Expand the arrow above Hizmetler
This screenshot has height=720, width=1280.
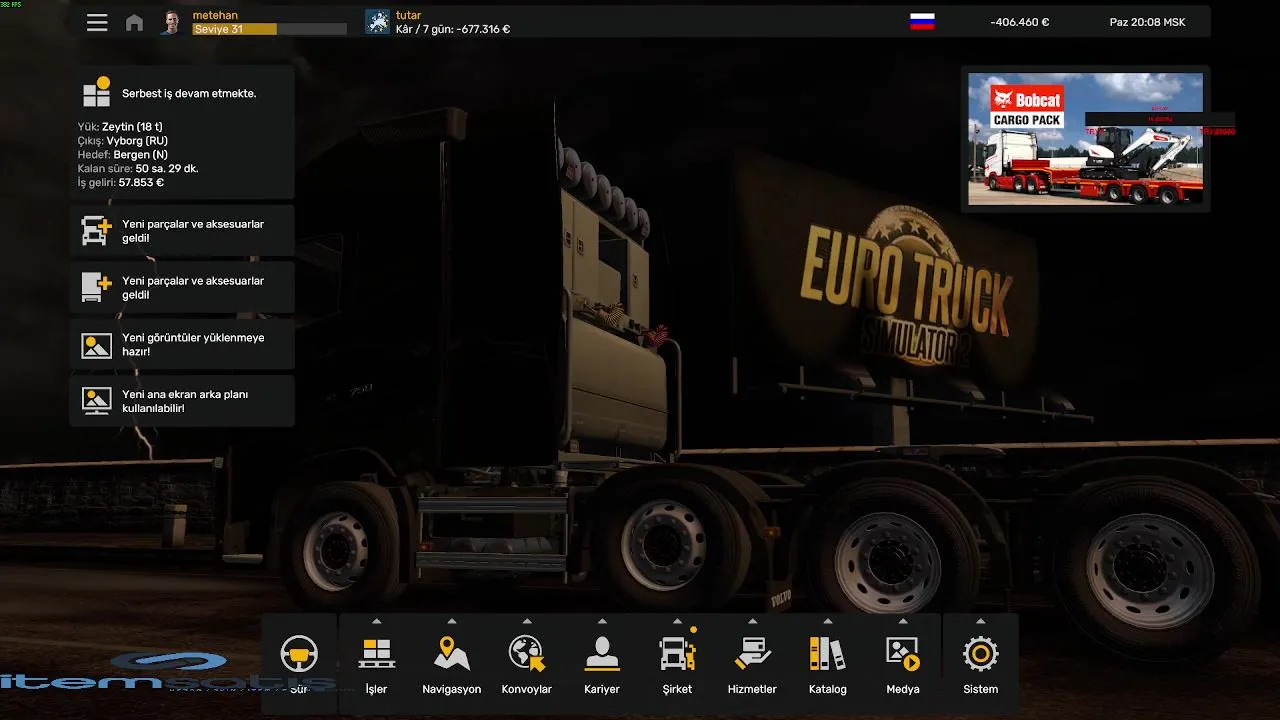[752, 621]
